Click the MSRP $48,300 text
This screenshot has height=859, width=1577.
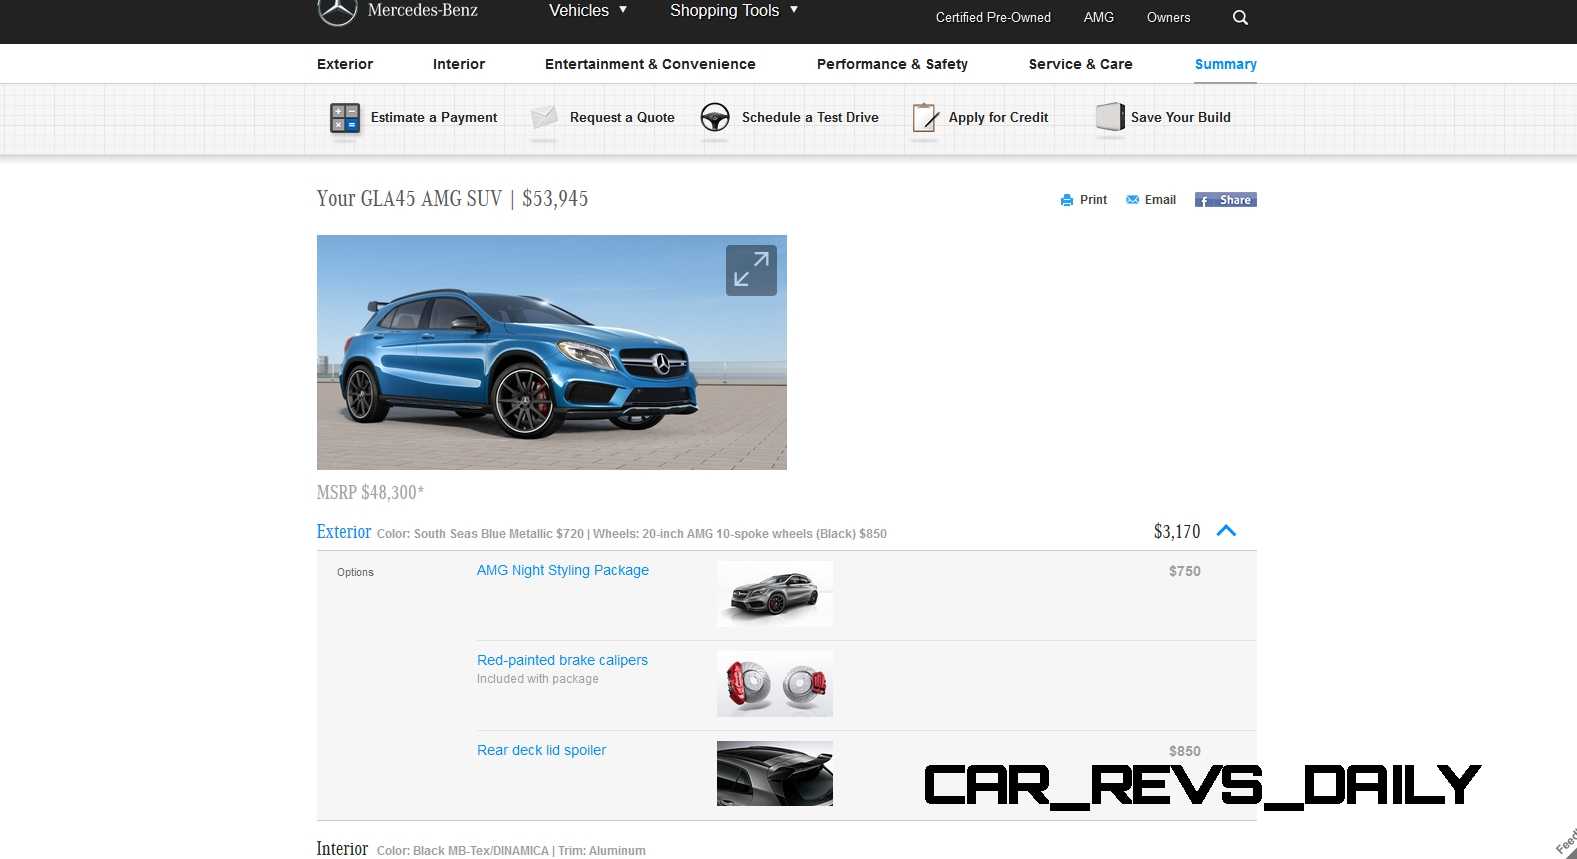370,492
